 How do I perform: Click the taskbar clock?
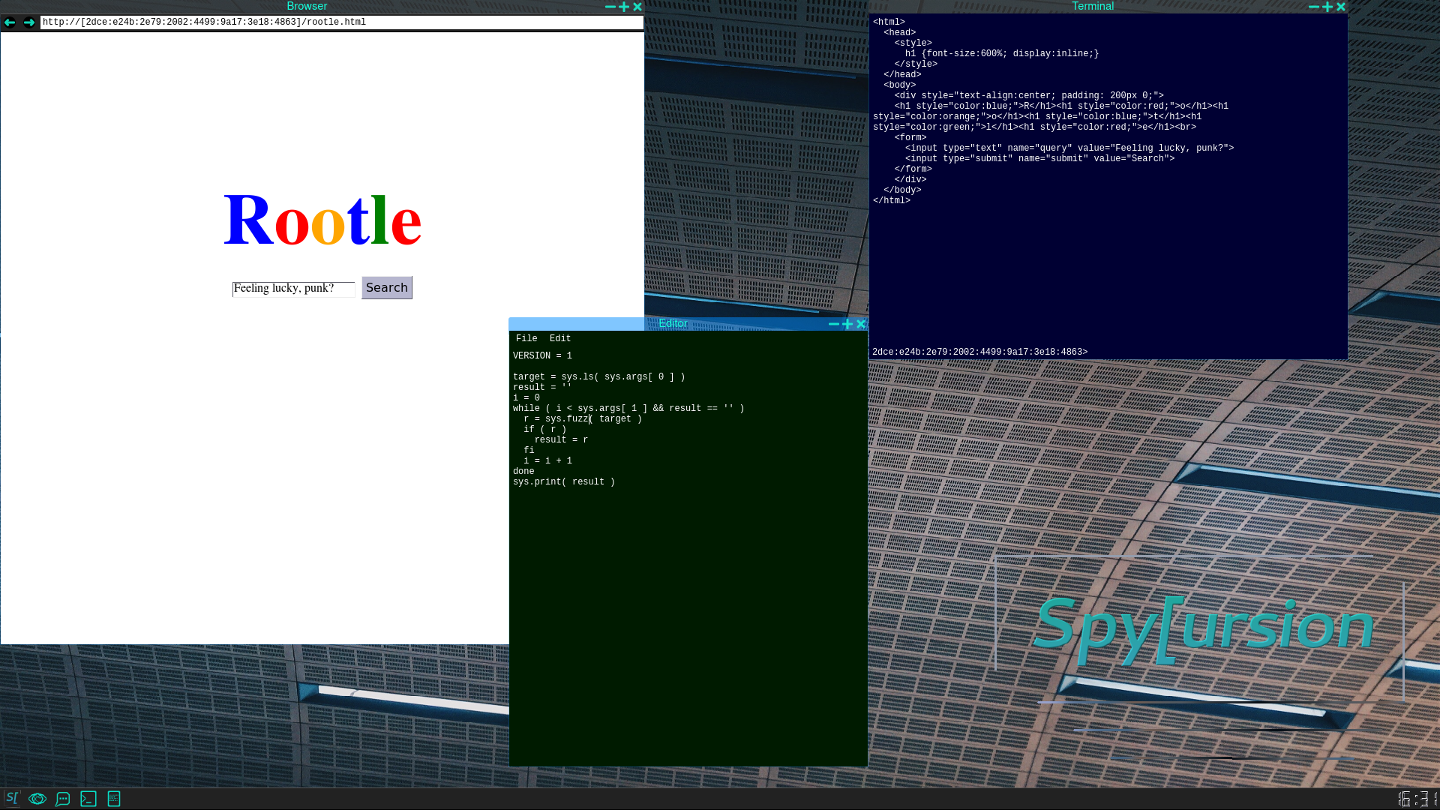click(x=1417, y=798)
